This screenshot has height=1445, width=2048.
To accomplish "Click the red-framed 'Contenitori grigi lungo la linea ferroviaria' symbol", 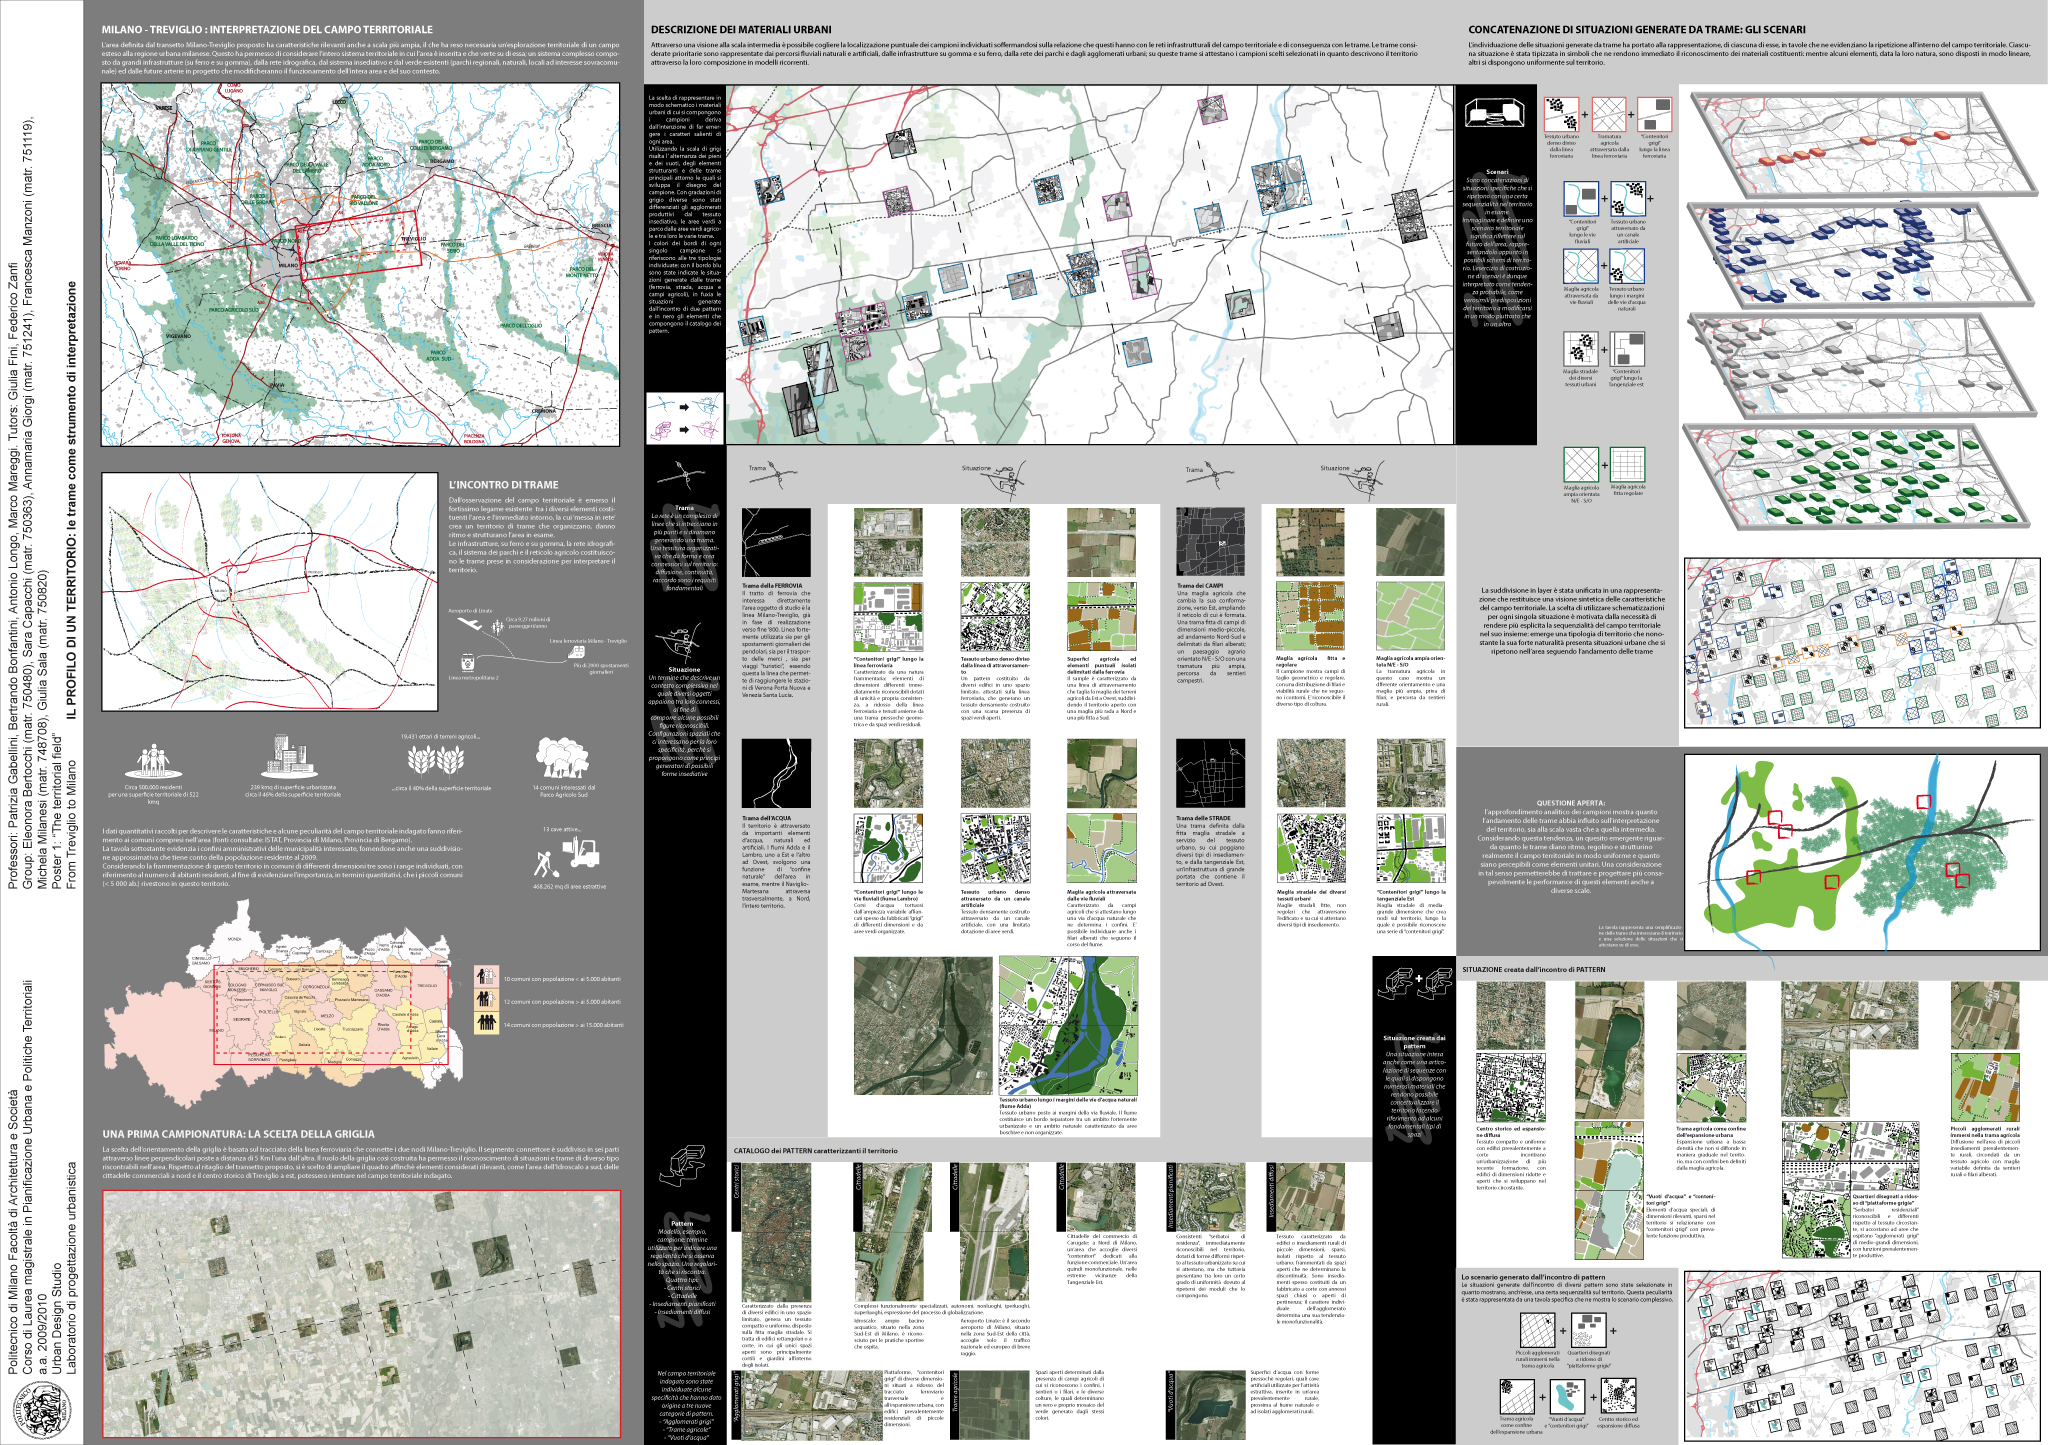I will [1655, 114].
